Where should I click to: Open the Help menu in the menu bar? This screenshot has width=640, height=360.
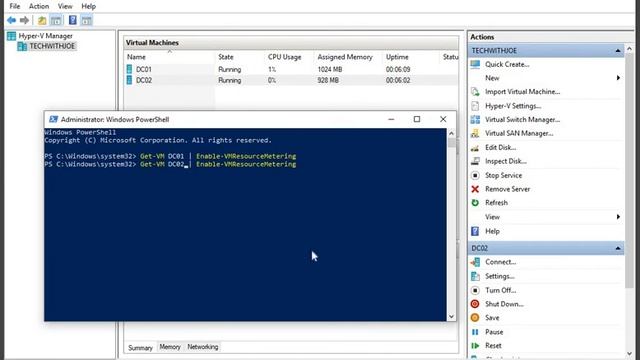click(88, 6)
